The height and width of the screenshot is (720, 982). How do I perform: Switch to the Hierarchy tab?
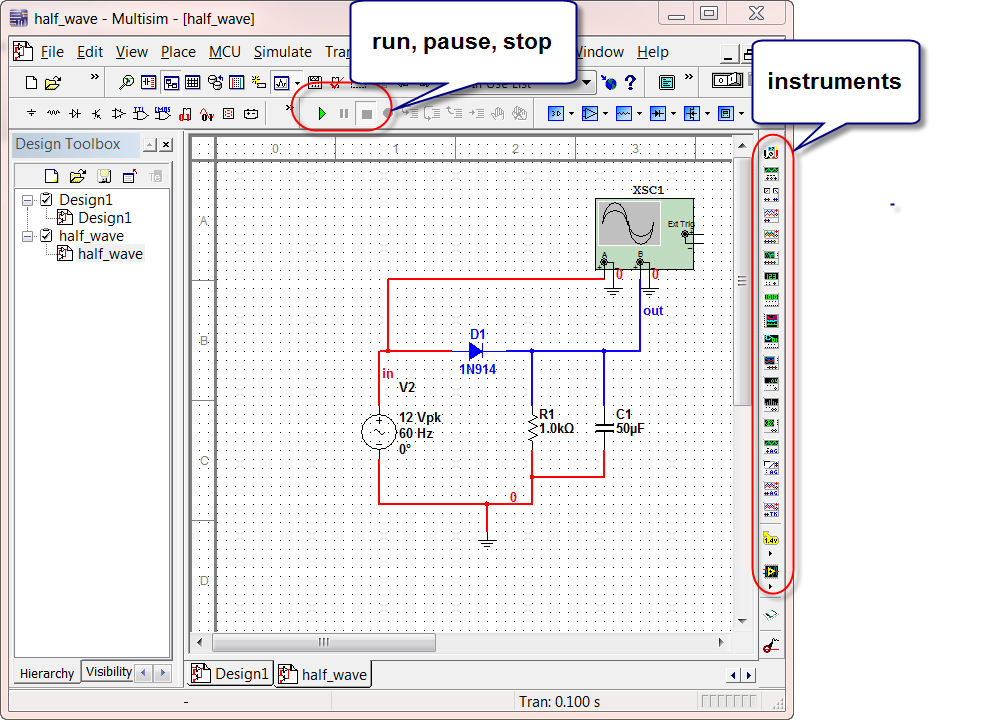[47, 673]
